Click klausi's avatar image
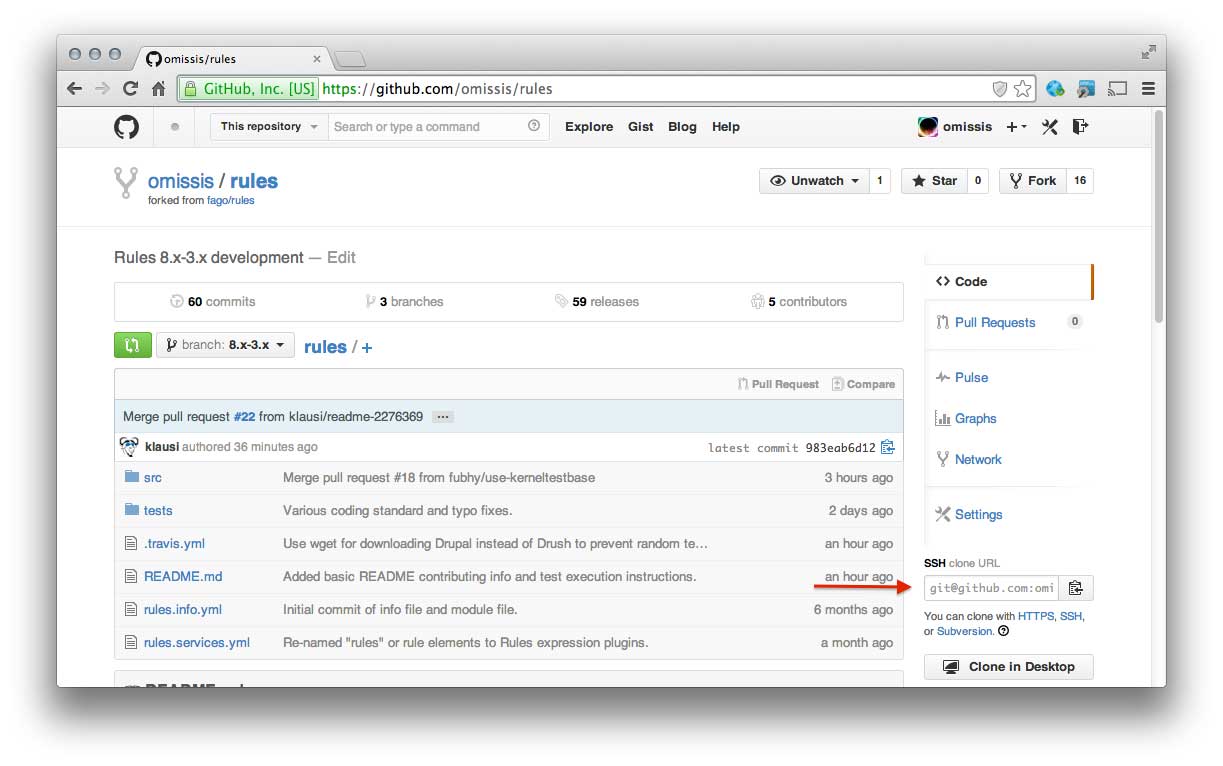The width and height of the screenshot is (1223, 766). [x=129, y=447]
